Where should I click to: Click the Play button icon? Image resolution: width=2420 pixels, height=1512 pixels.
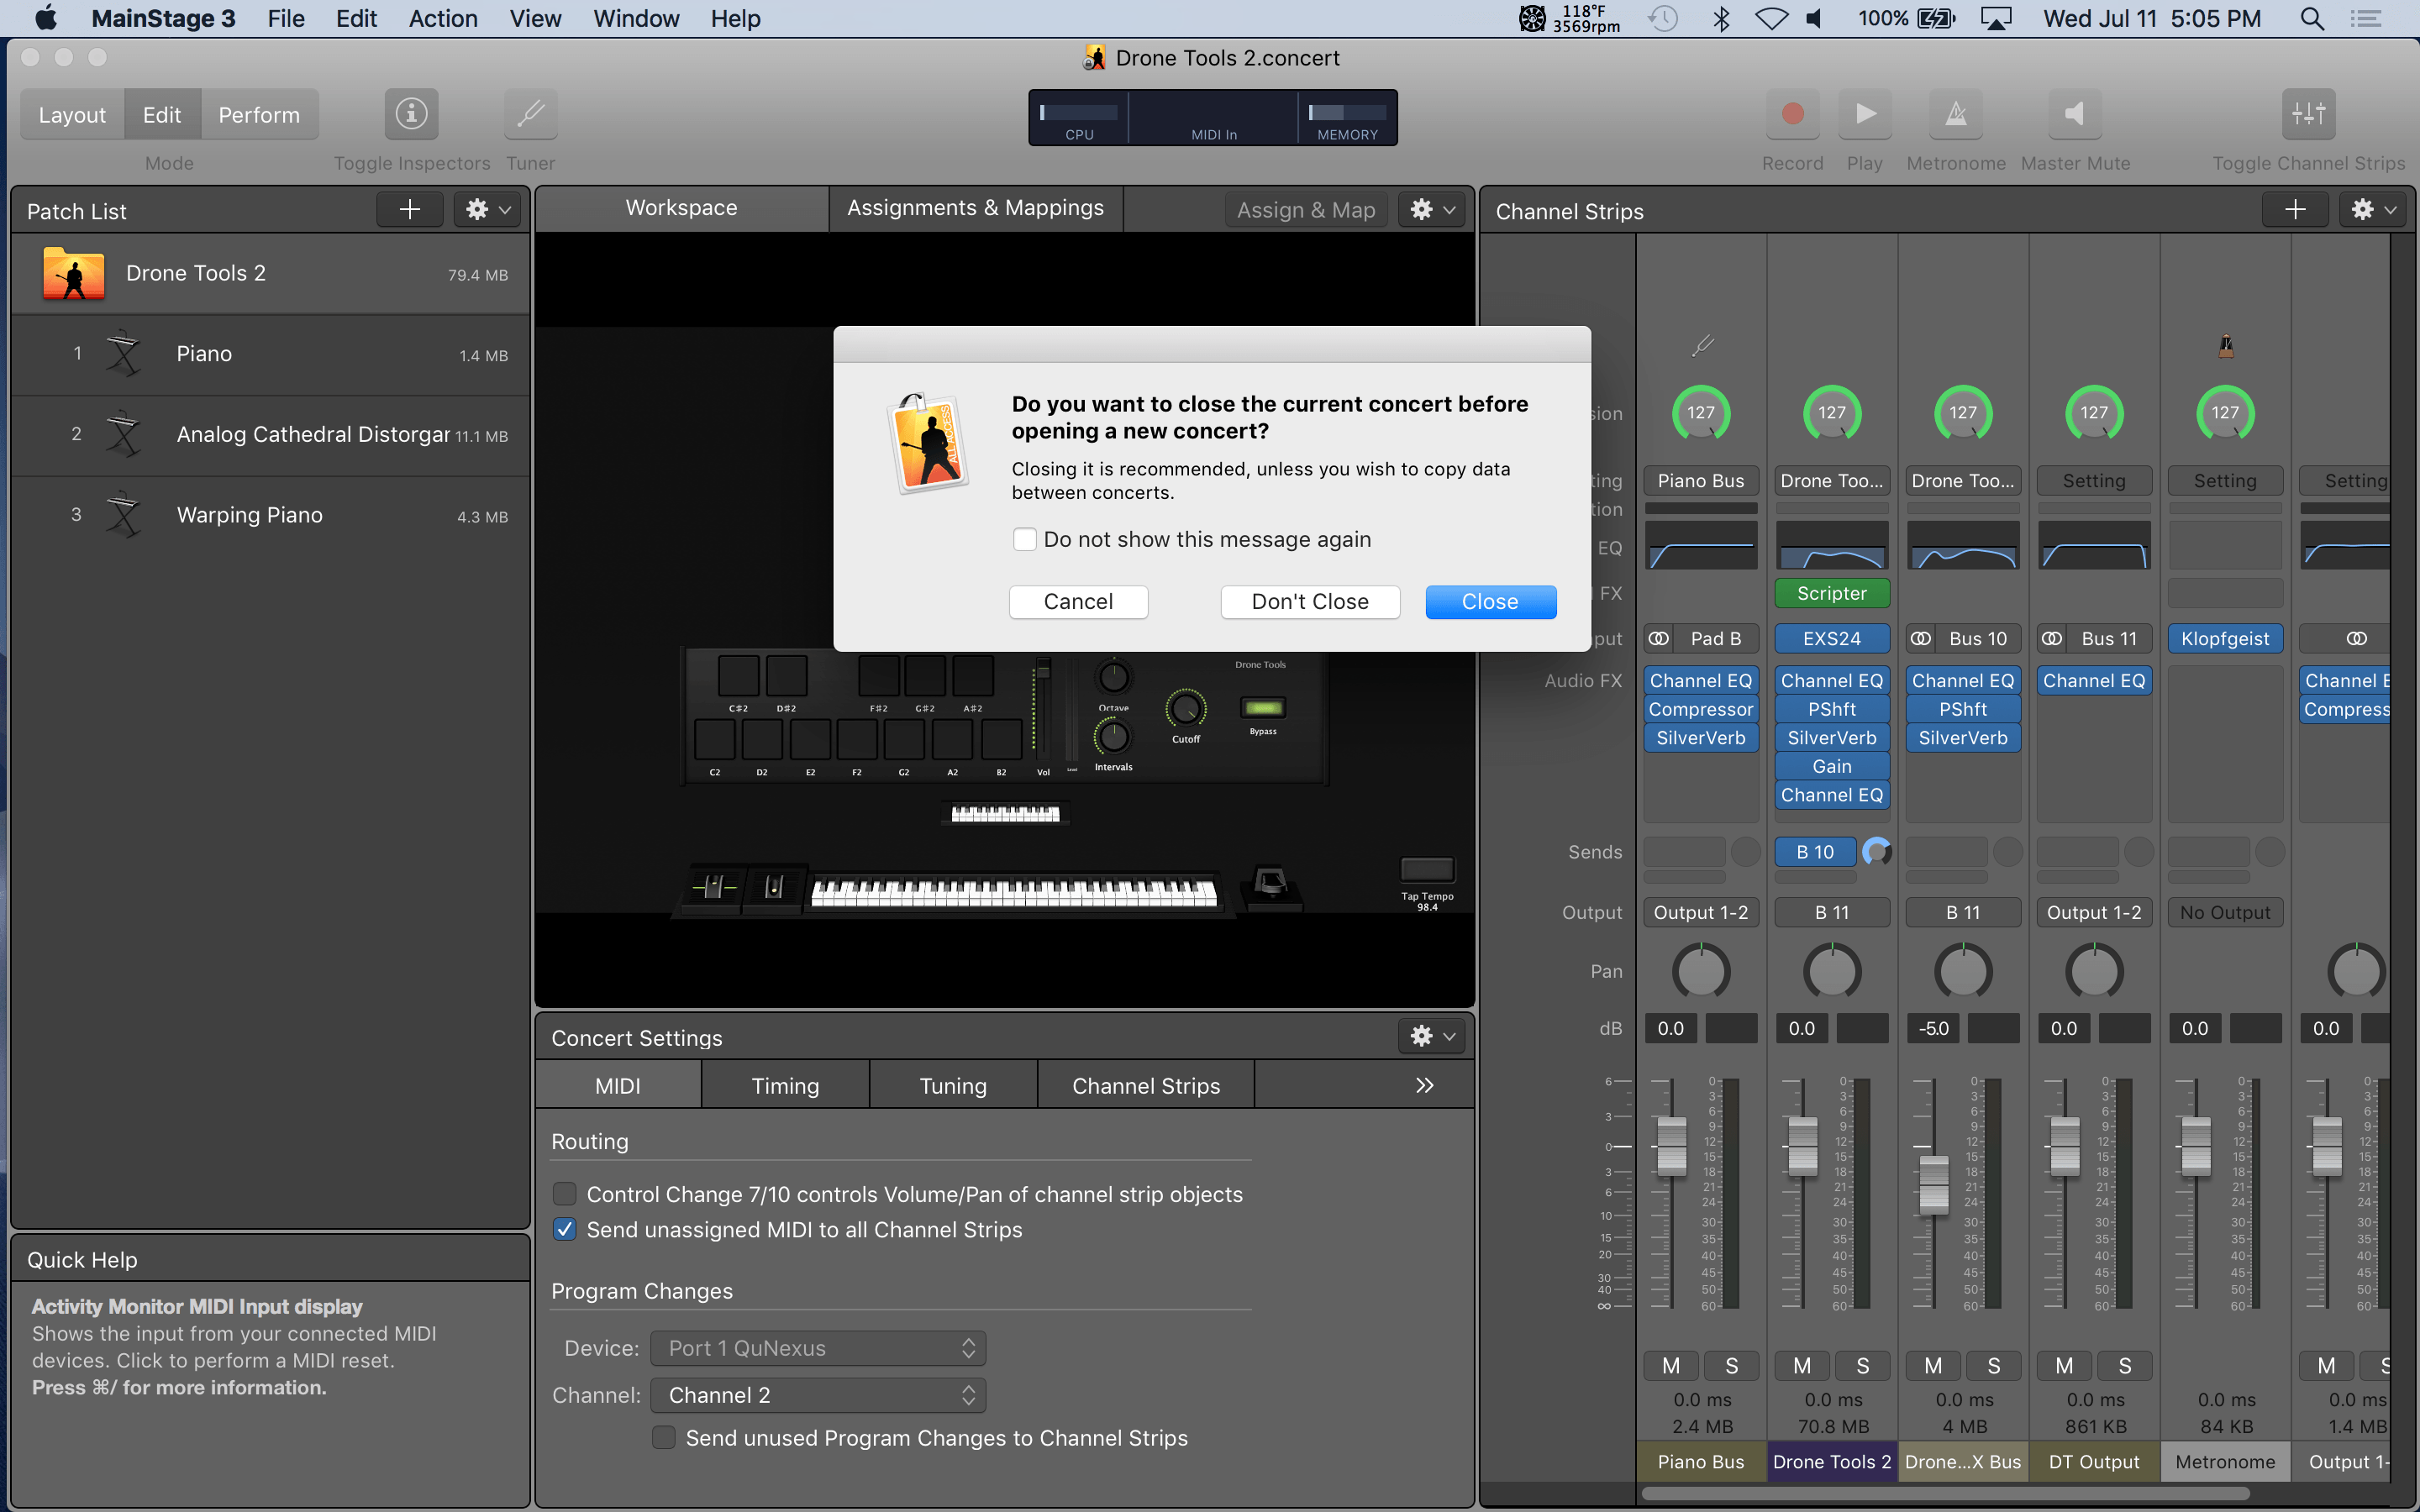1864,114
